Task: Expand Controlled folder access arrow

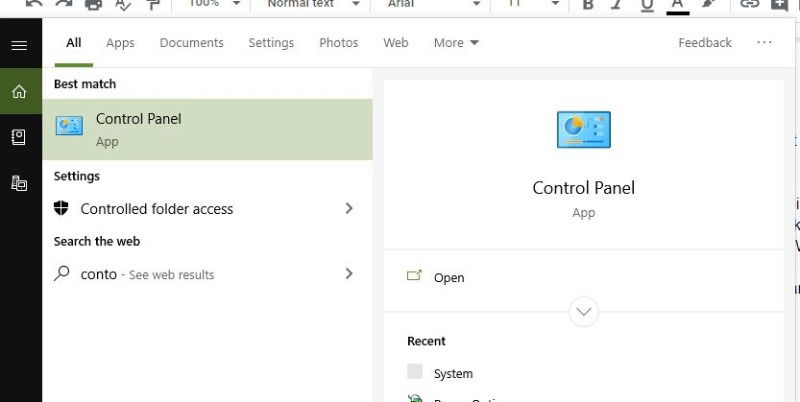Action: click(349, 208)
